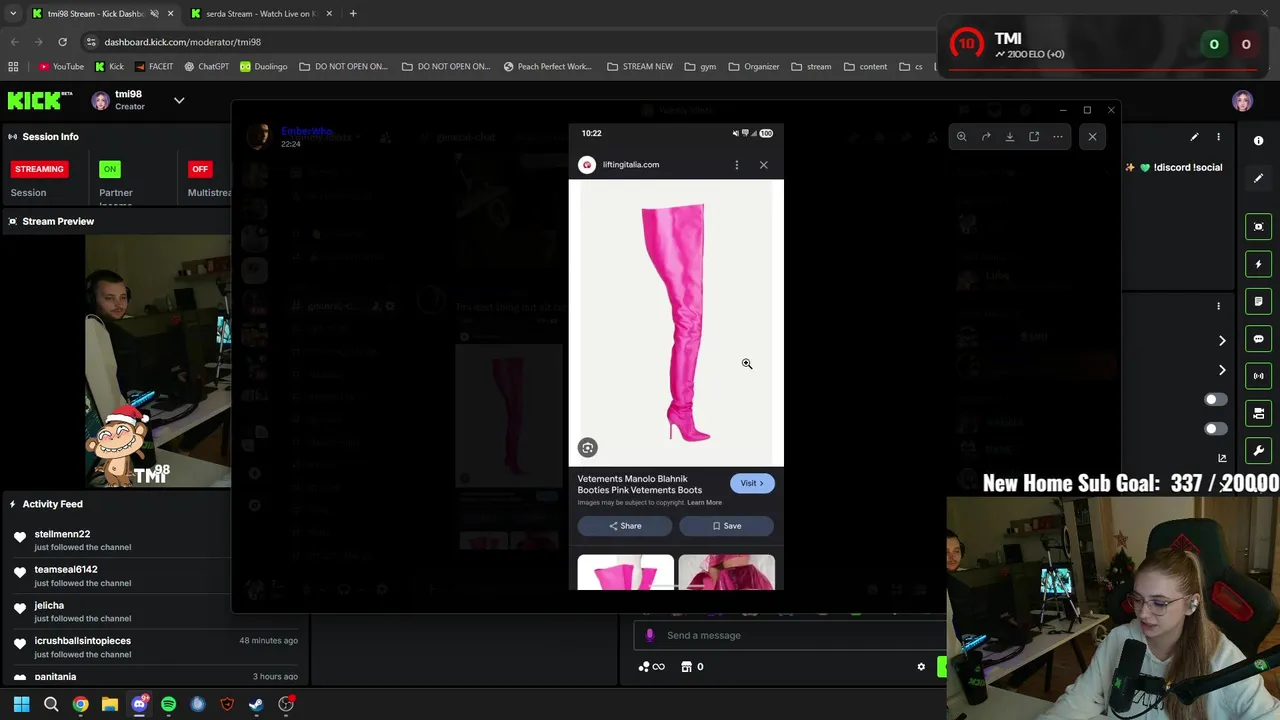Open a new browser tab with the plus button
The height and width of the screenshot is (720, 1280).
tap(353, 14)
